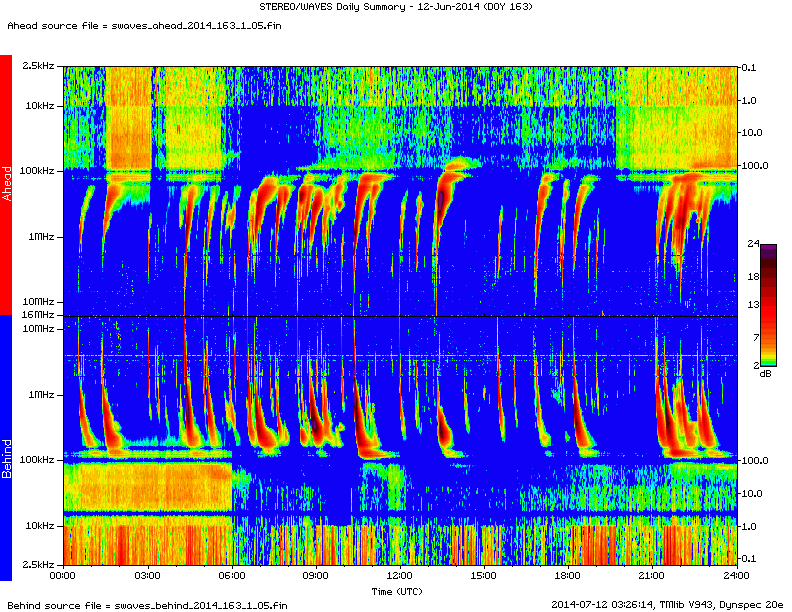
Task: Click the timestamp and TMlib version footer text
Action: (x=667, y=604)
